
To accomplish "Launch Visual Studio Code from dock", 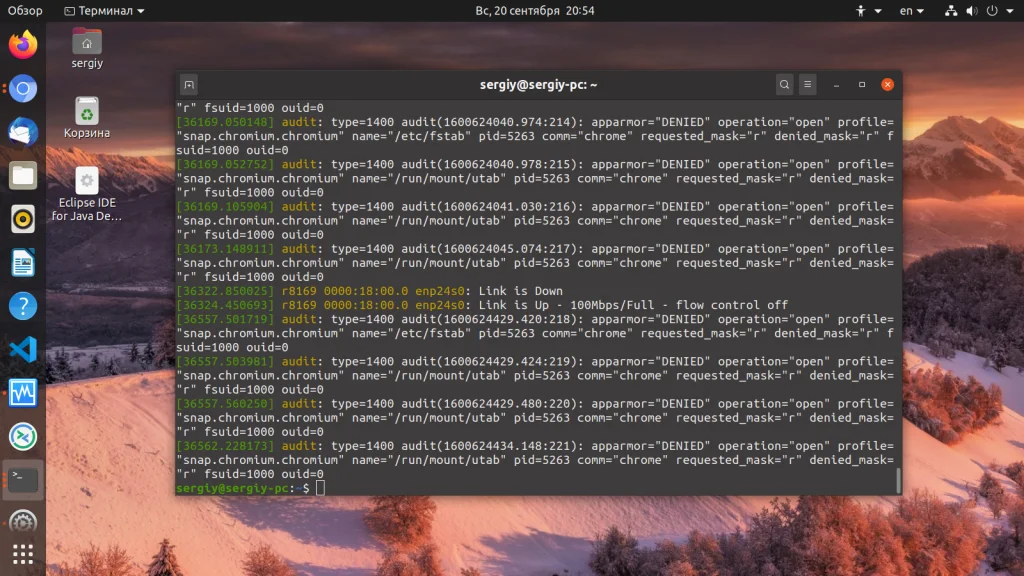I will click(23, 350).
